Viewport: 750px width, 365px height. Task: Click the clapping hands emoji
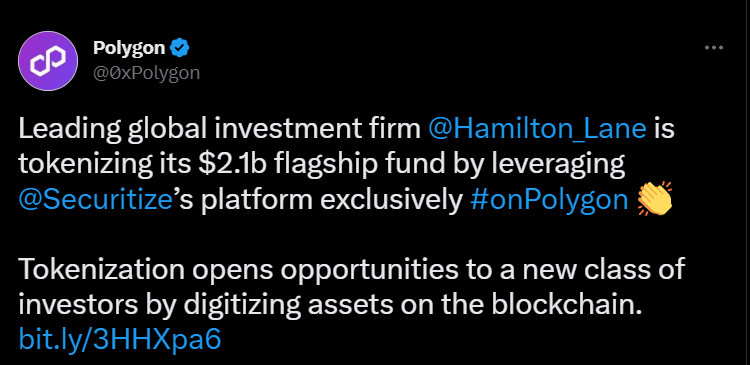654,199
